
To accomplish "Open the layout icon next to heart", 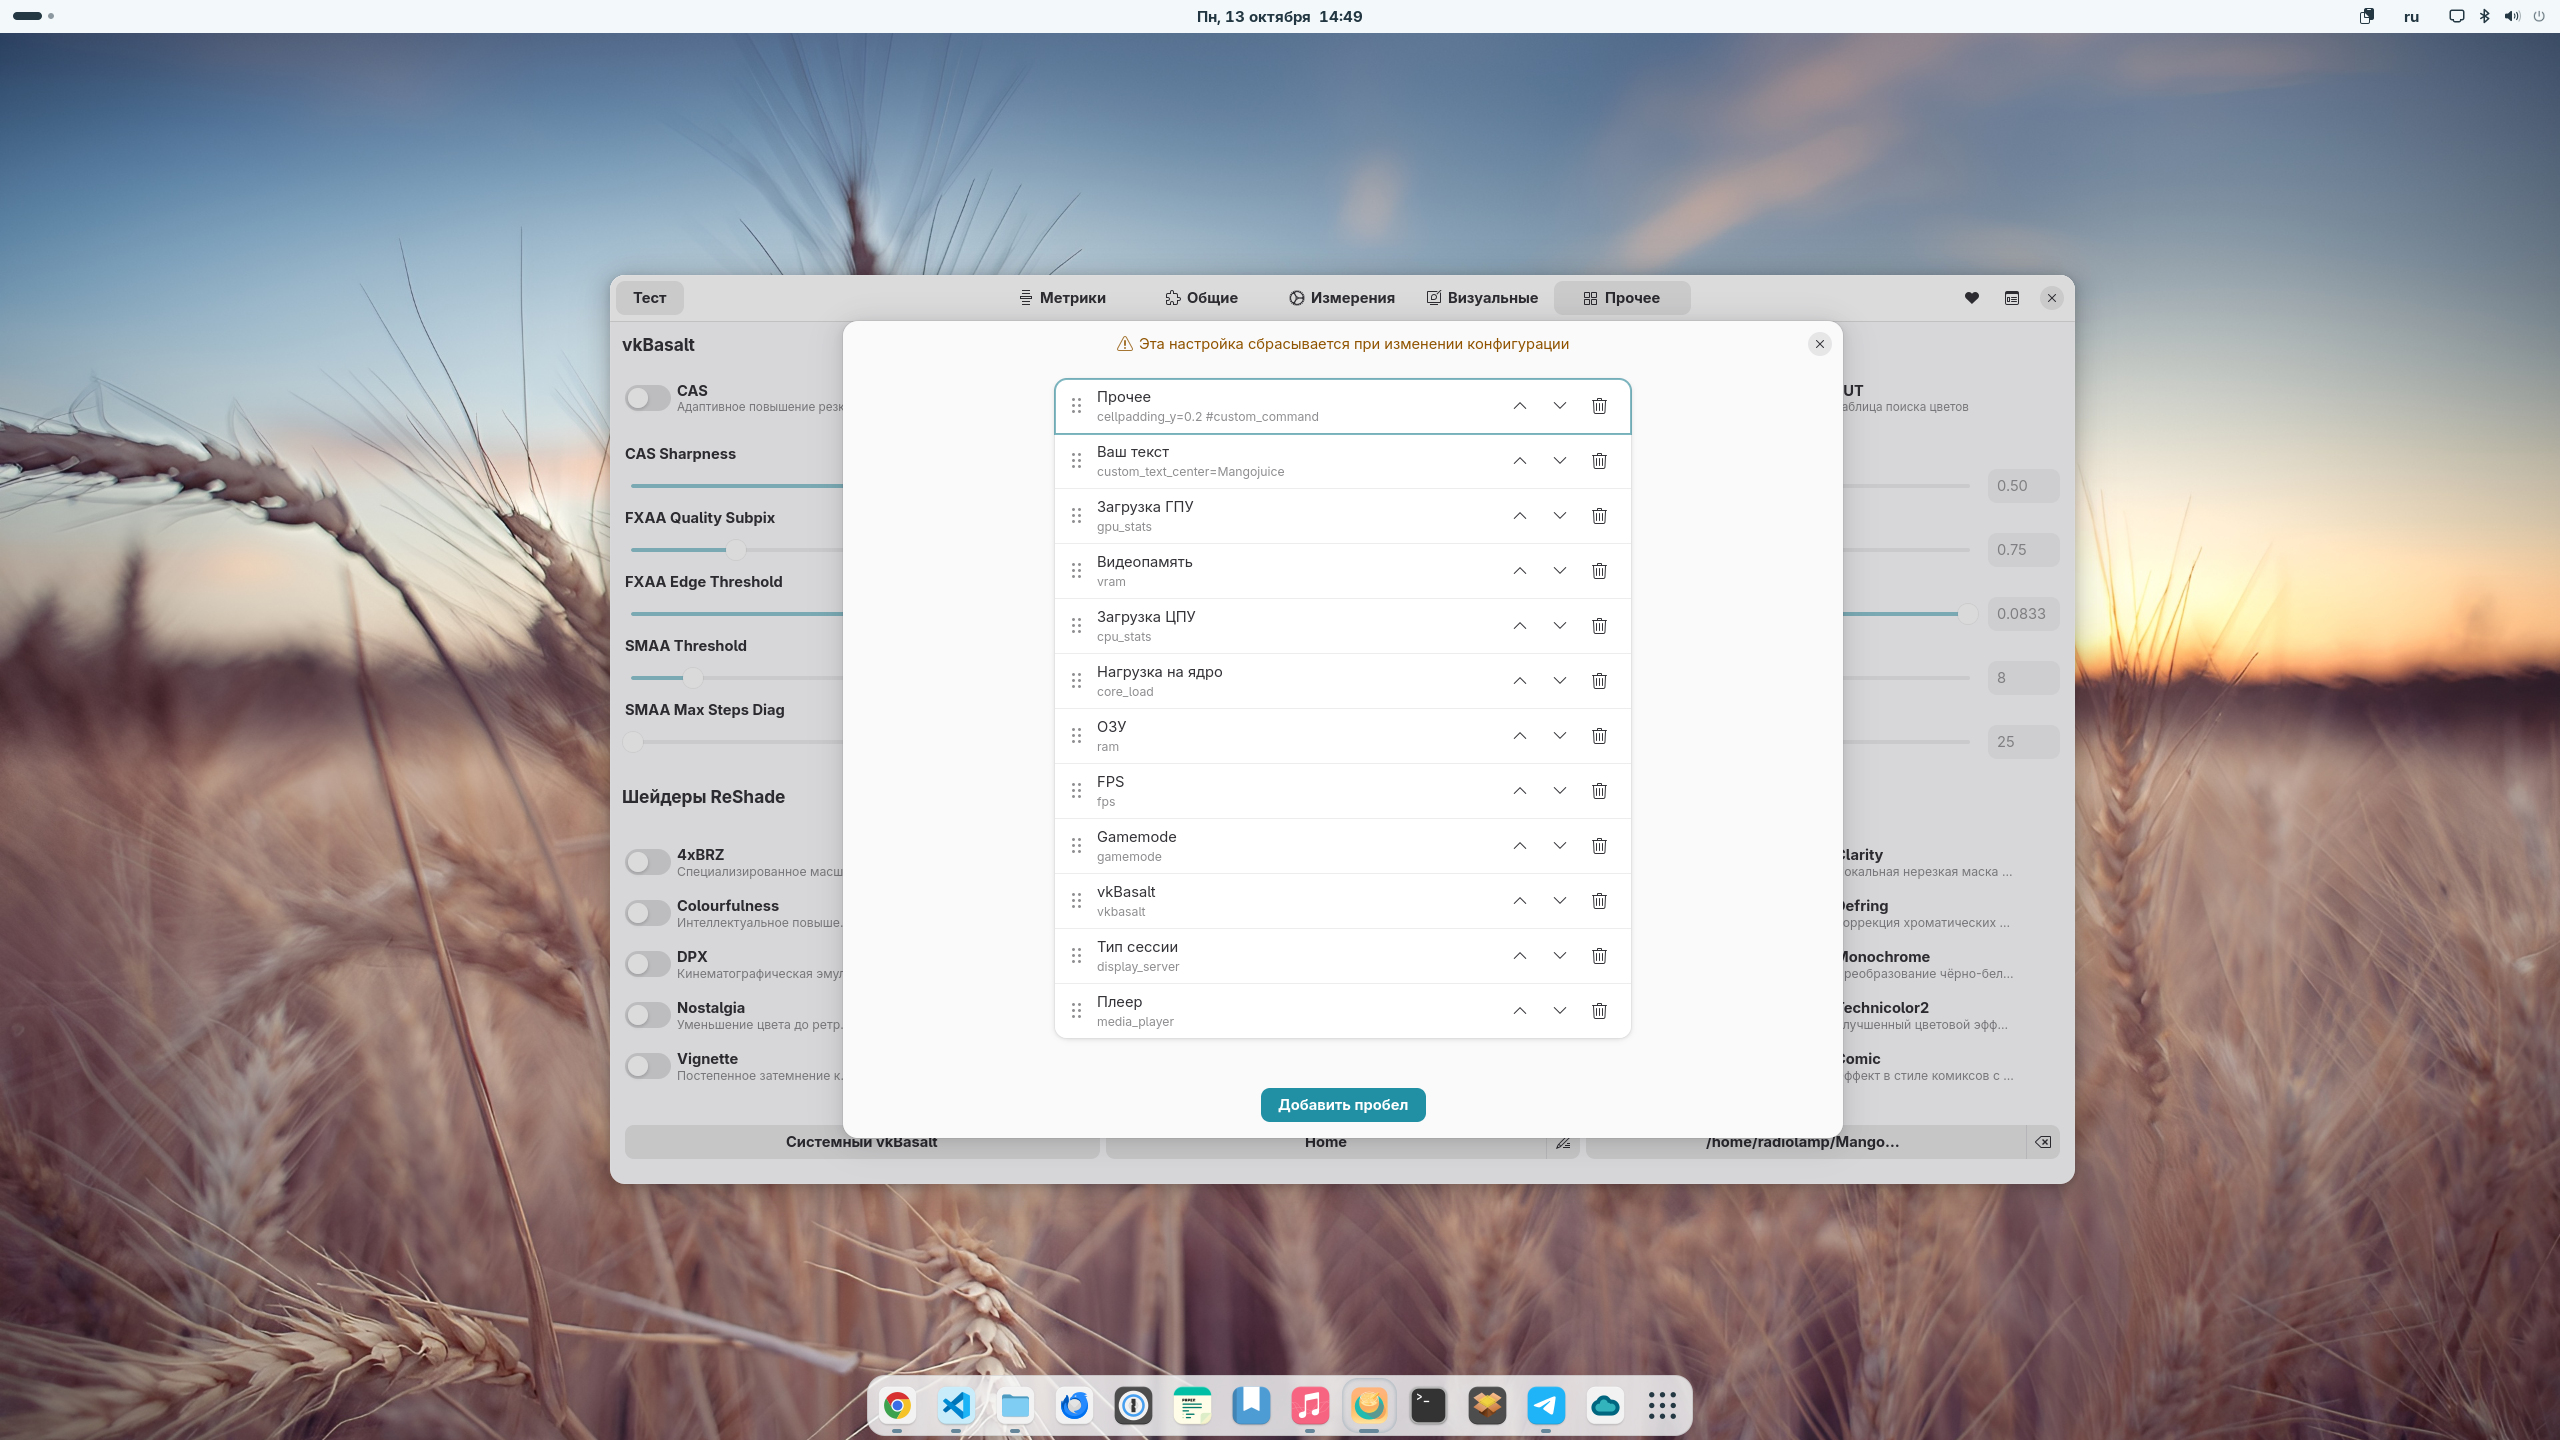I will (x=2012, y=298).
